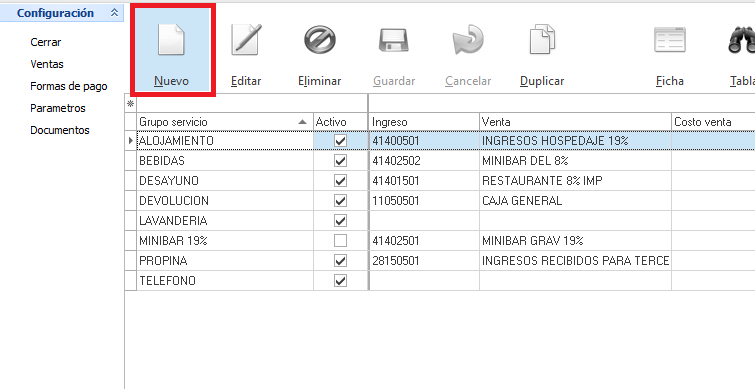Select Formas de pago option
This screenshot has height=389, width=755.
tap(69, 86)
